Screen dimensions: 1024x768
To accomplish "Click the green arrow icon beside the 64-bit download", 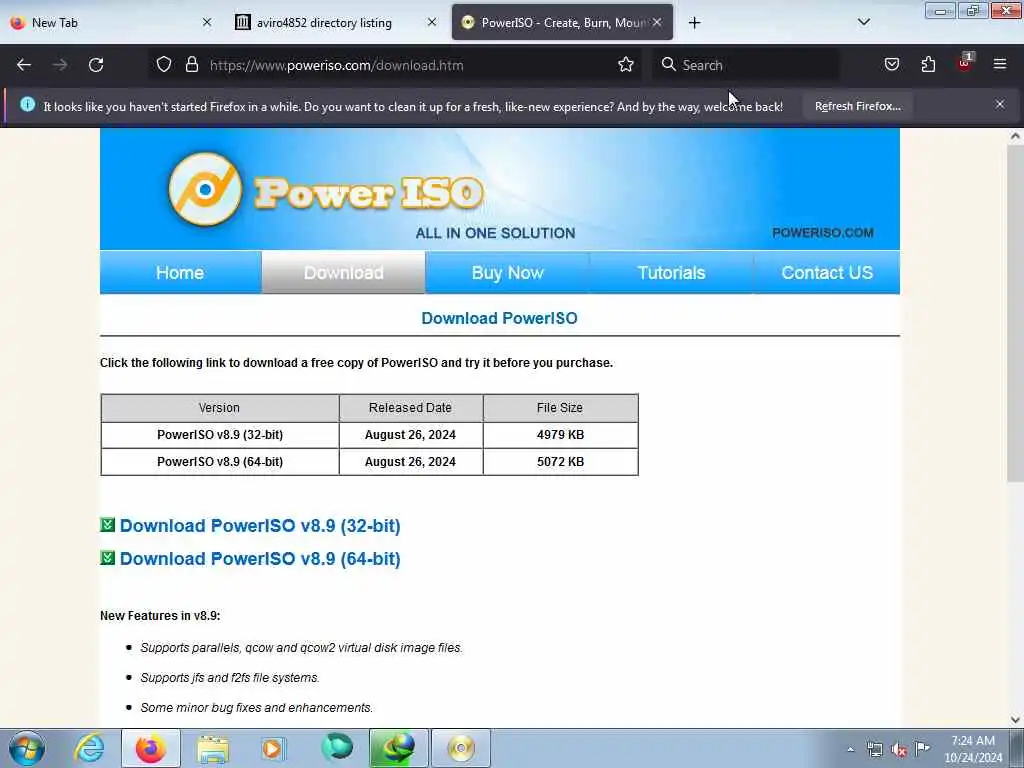I will (108, 558).
